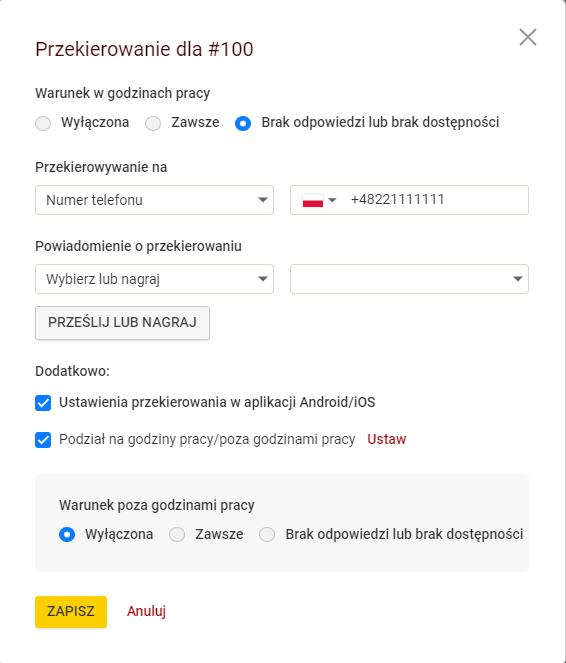Select Wyłączona for outside working hours
The width and height of the screenshot is (566, 663).
(x=67, y=534)
